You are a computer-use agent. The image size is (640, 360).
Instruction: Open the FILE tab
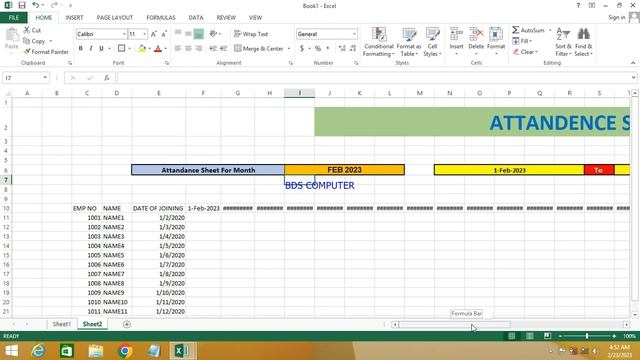point(13,18)
